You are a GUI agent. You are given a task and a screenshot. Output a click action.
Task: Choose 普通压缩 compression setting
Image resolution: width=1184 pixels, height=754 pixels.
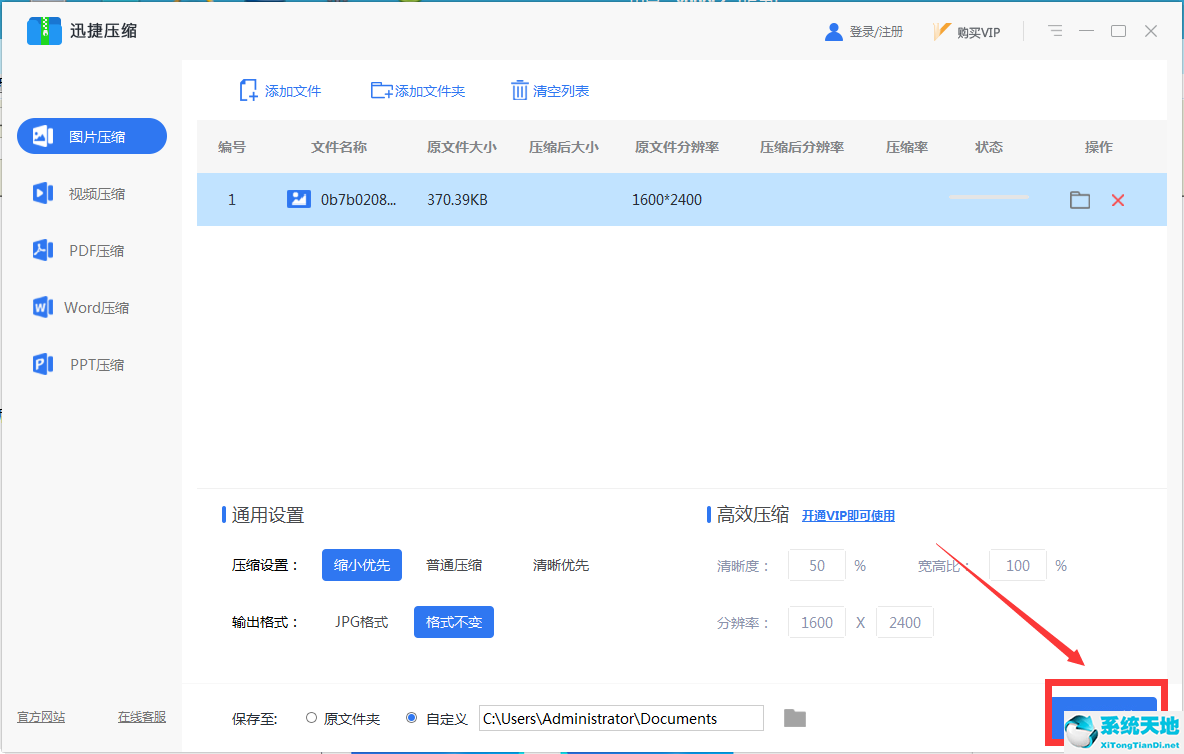coord(454,565)
